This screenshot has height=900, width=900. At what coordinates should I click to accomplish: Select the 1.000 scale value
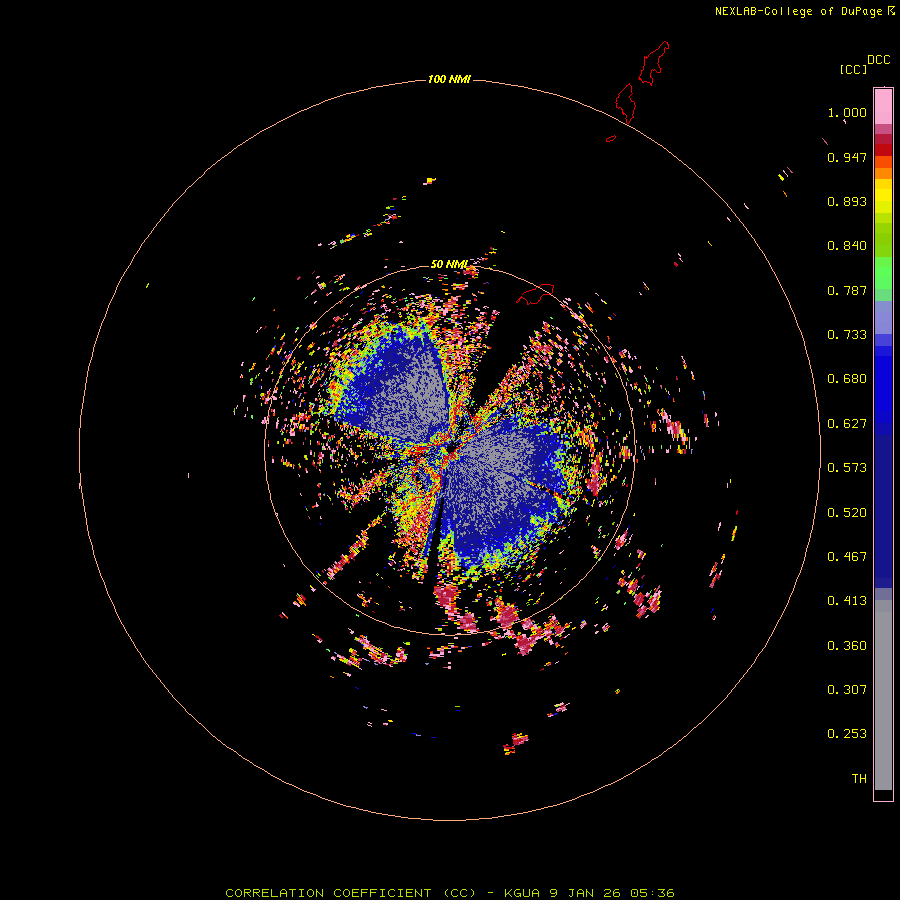pyautogui.click(x=847, y=112)
